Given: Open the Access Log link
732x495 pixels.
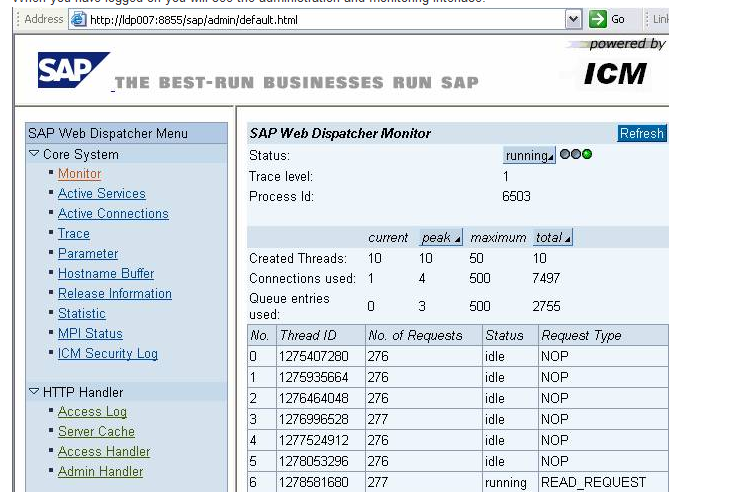Looking at the screenshot, I should tap(92, 411).
